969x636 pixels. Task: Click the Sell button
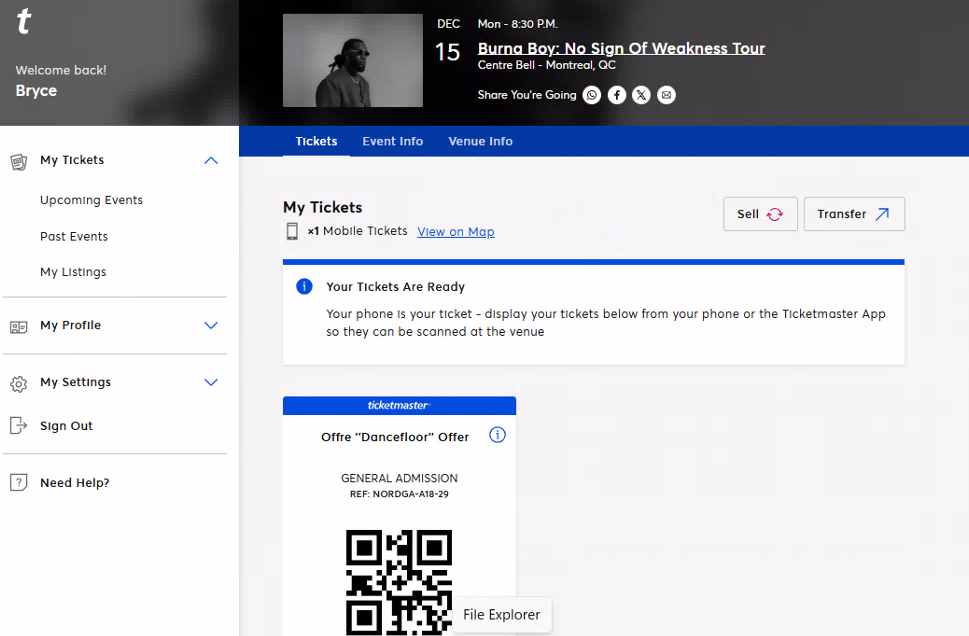click(760, 214)
